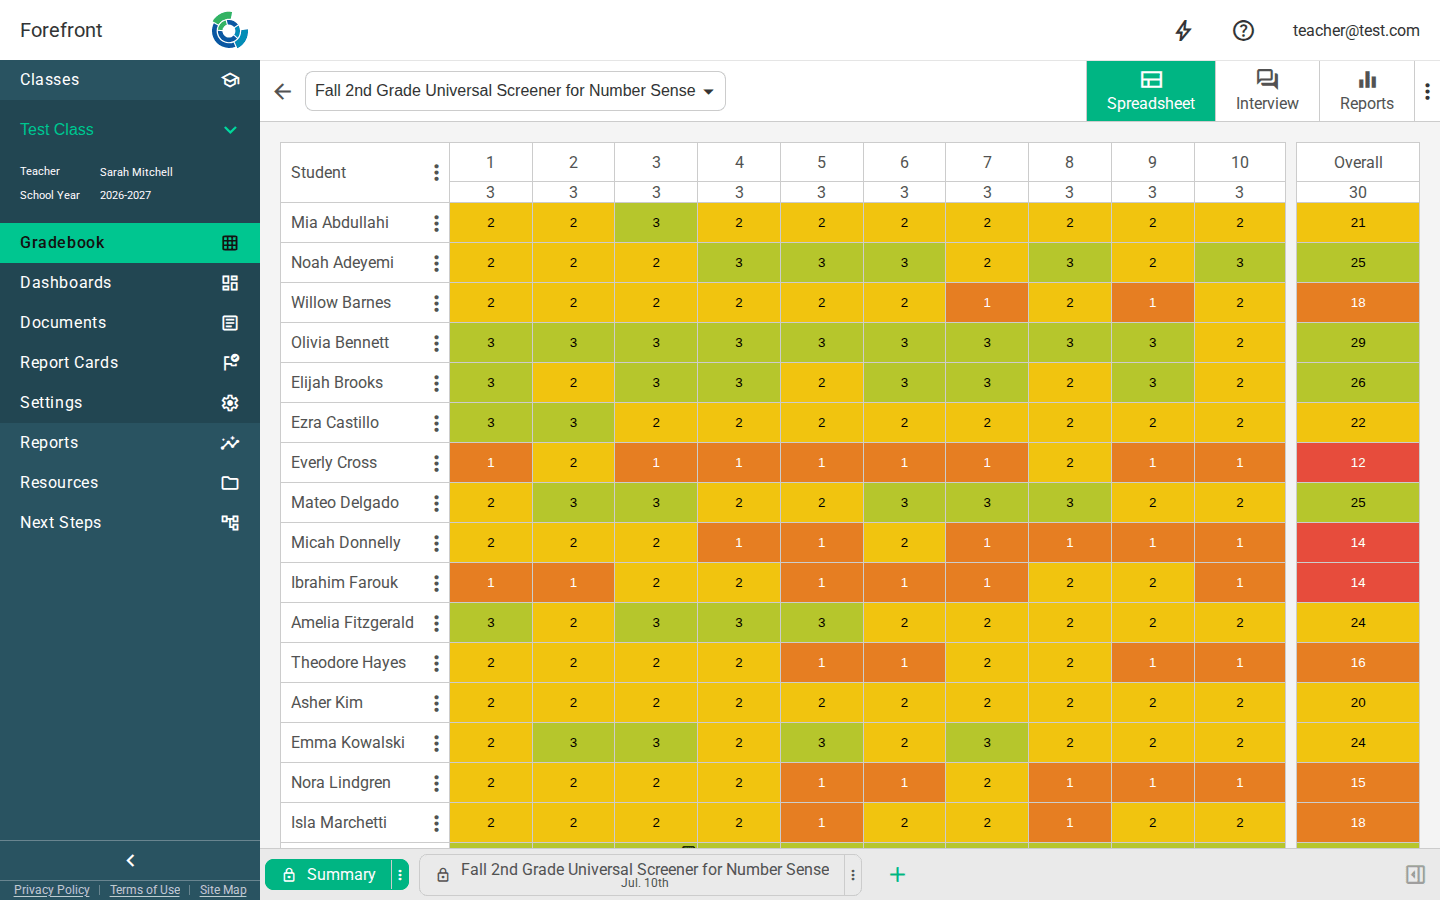The width and height of the screenshot is (1440, 900).
Task: Go to Report Cards in the sidebar
Action: (x=130, y=363)
